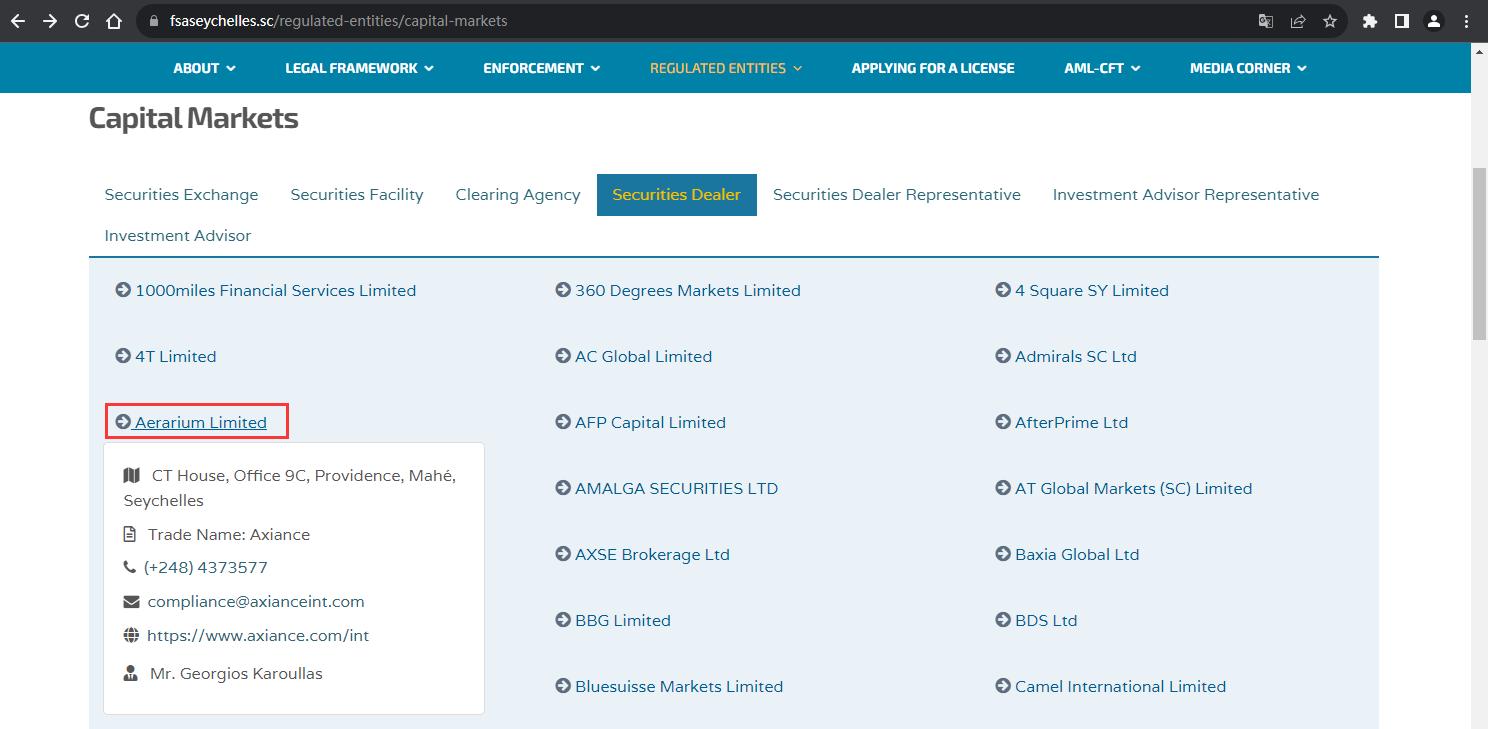Viewport: 1488px width, 729px height.
Task: Click the arrow icon beside AfterPrime Ltd
Action: tap(1003, 422)
